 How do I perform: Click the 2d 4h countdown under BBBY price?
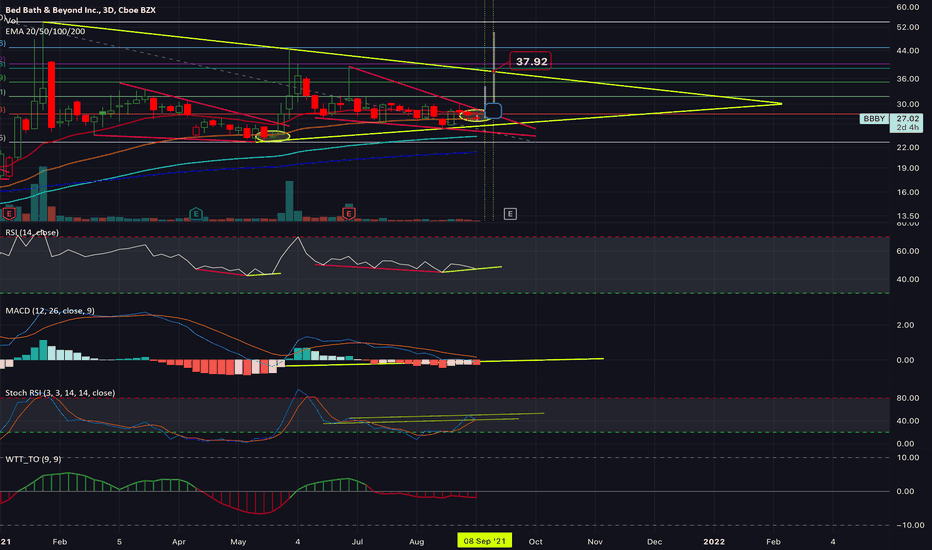[x=908, y=127]
